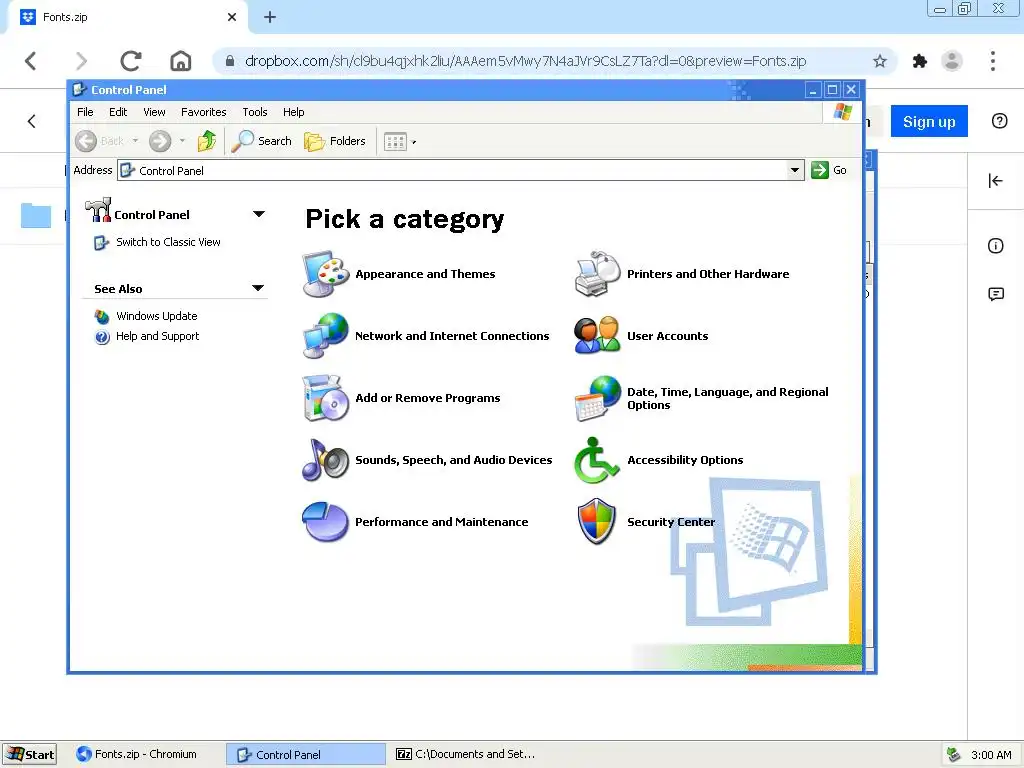Click the Dropbox comments icon

(x=996, y=294)
